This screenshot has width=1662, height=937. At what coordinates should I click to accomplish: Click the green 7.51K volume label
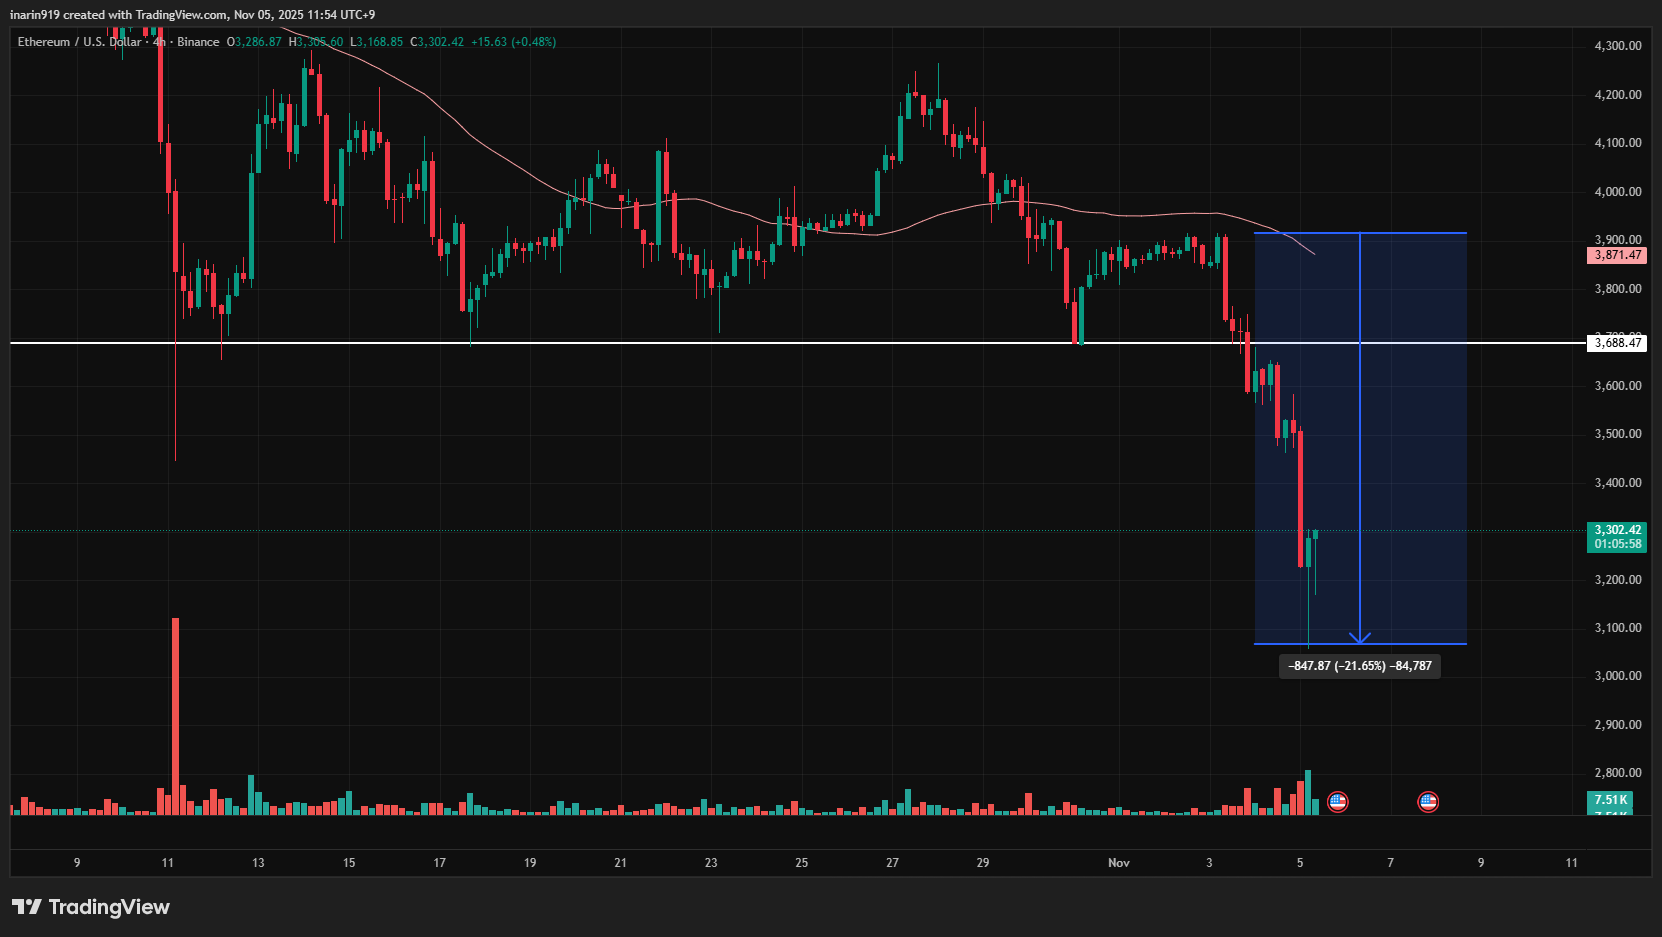(1610, 800)
